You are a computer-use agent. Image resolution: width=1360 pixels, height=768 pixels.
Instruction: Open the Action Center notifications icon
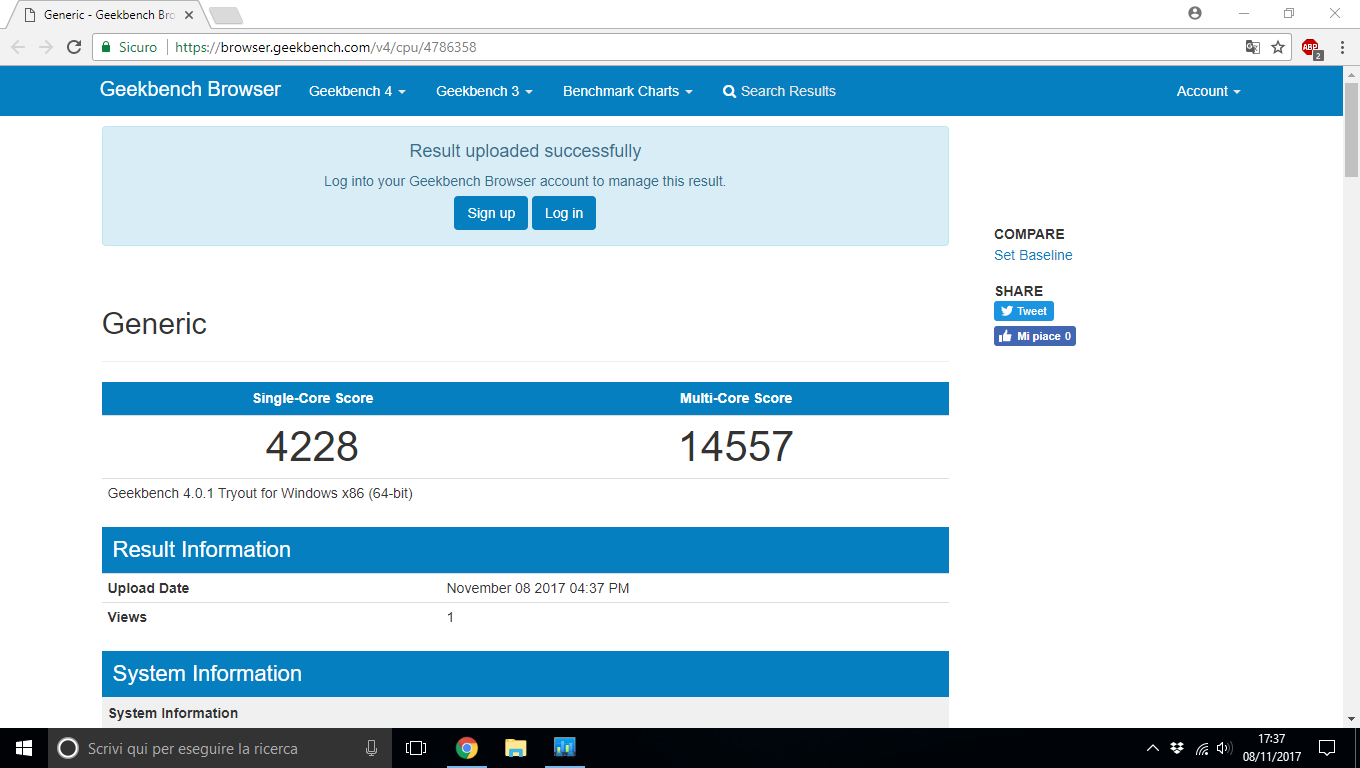pyautogui.click(x=1327, y=748)
